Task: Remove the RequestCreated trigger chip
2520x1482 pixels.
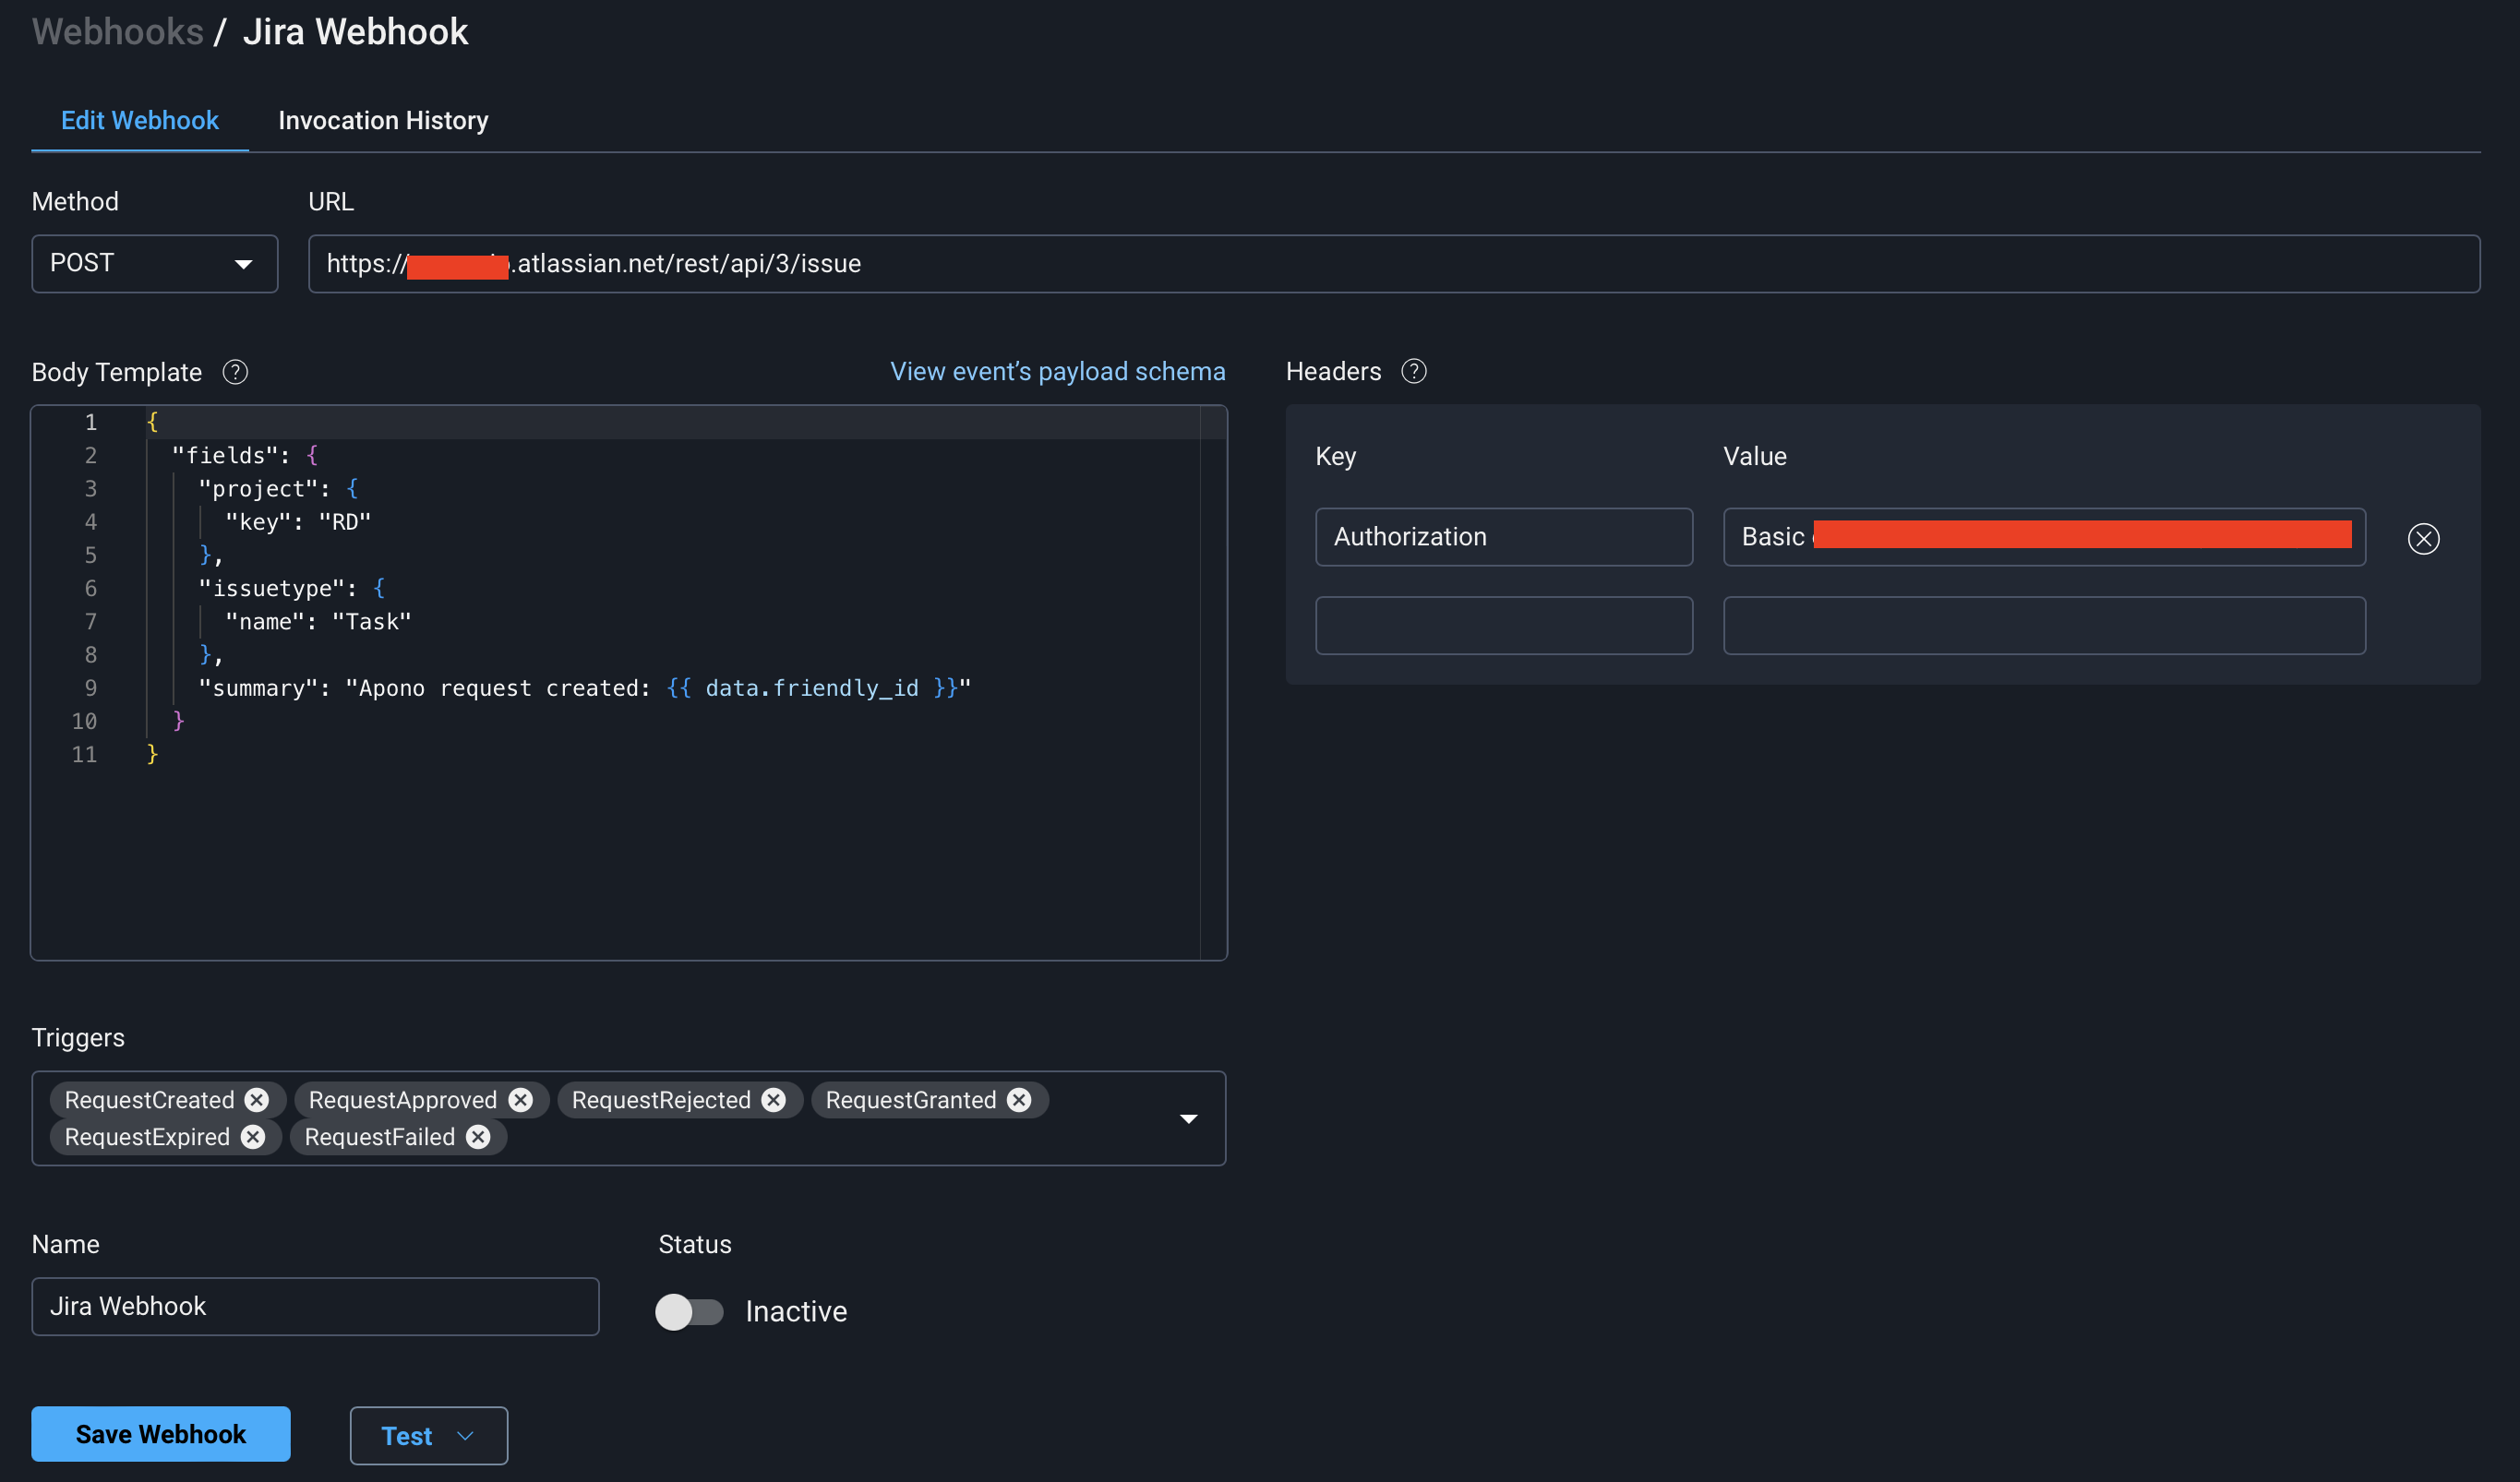Action: point(257,1100)
